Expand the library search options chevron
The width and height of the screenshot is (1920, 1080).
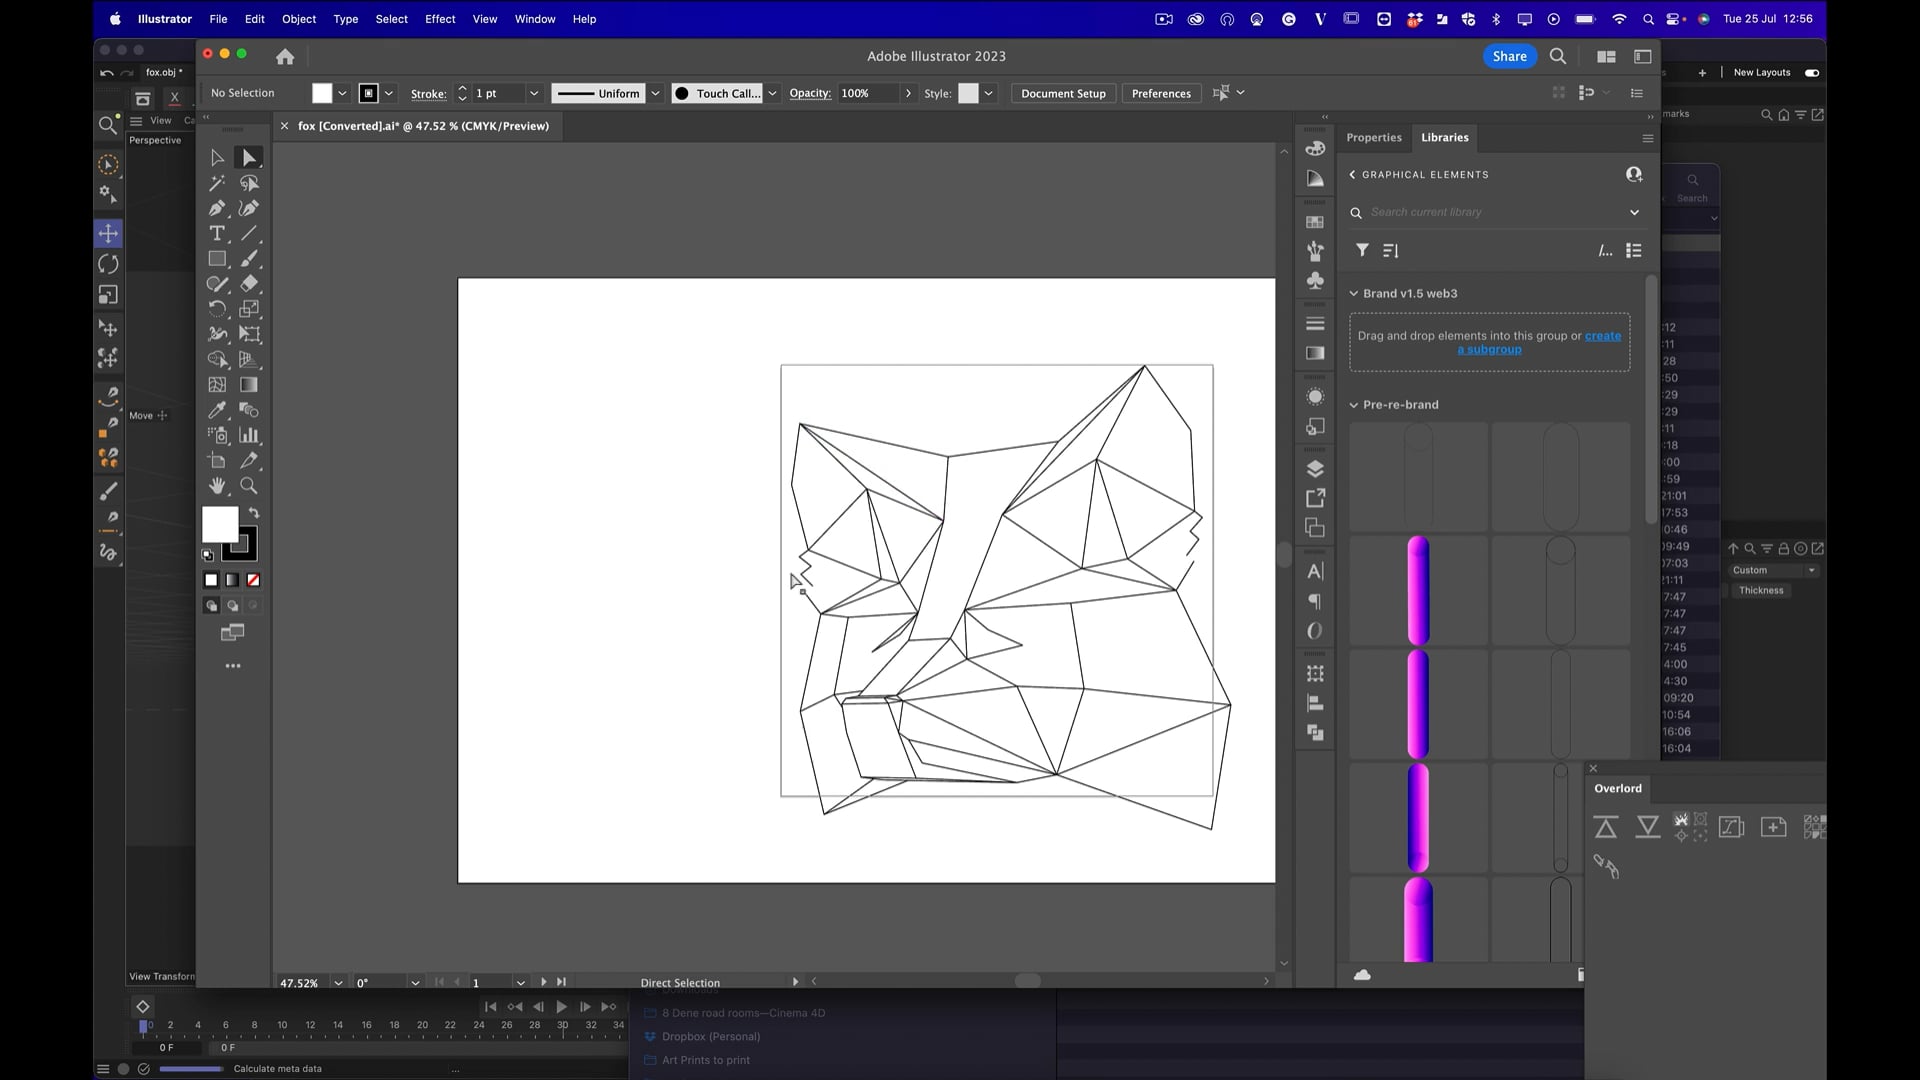coord(1634,212)
